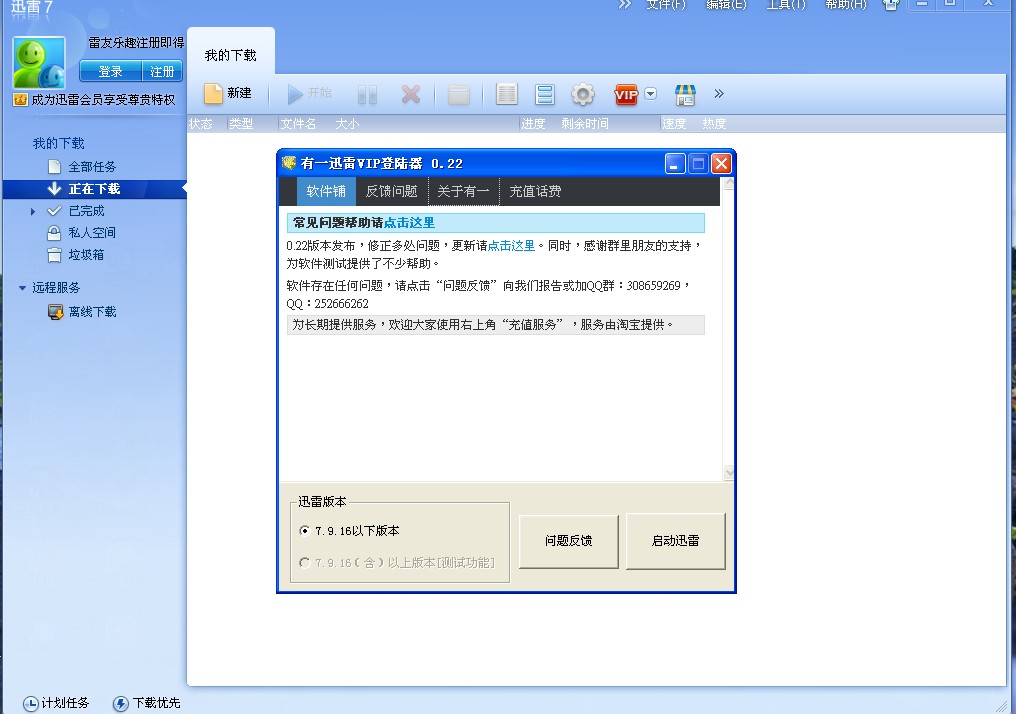Collapse the 远程服务 section arrow
Screen dimensions: 1016x714
[23, 288]
